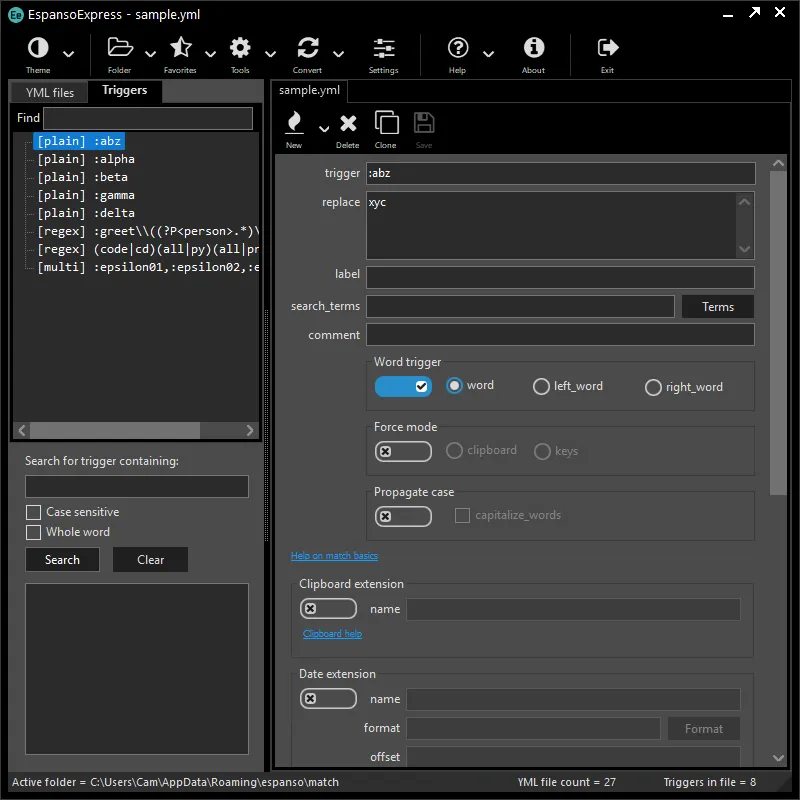This screenshot has height=800, width=800.
Task: Turn on the Force mode toggle
Action: tap(403, 451)
